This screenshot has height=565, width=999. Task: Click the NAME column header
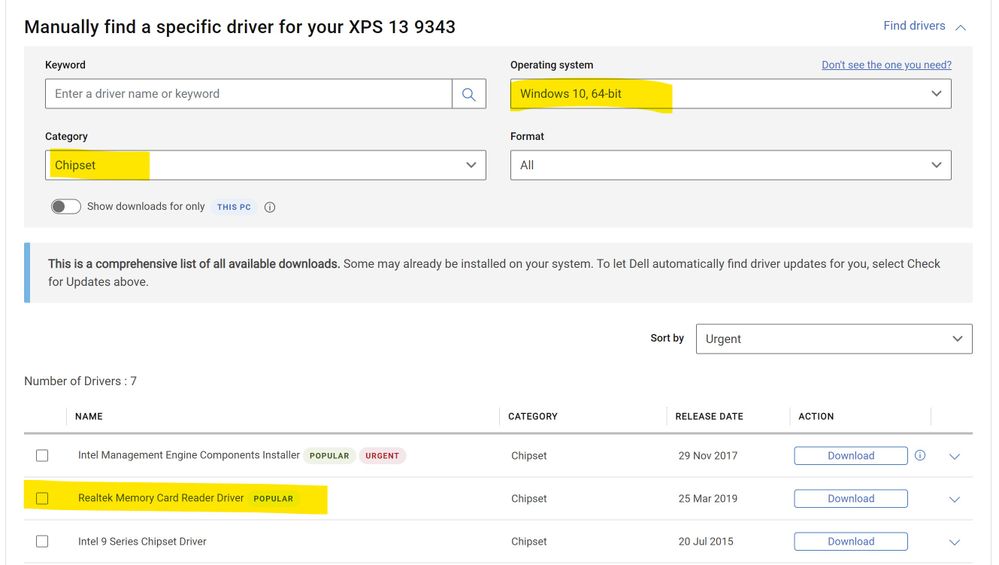(89, 416)
